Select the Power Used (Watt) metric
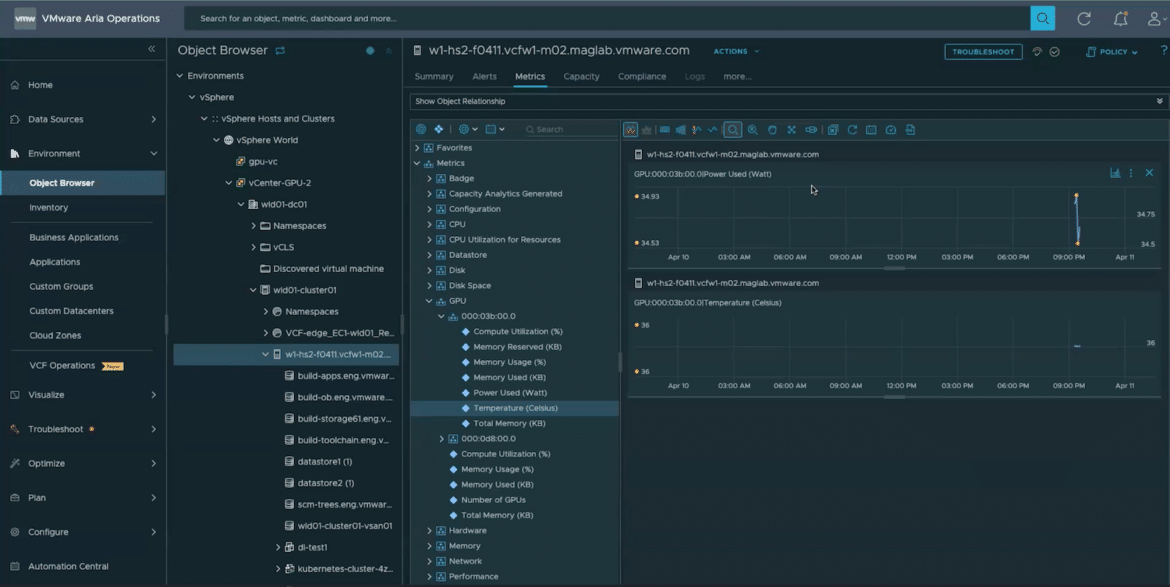Viewport: 1170px width, 587px height. (x=510, y=392)
